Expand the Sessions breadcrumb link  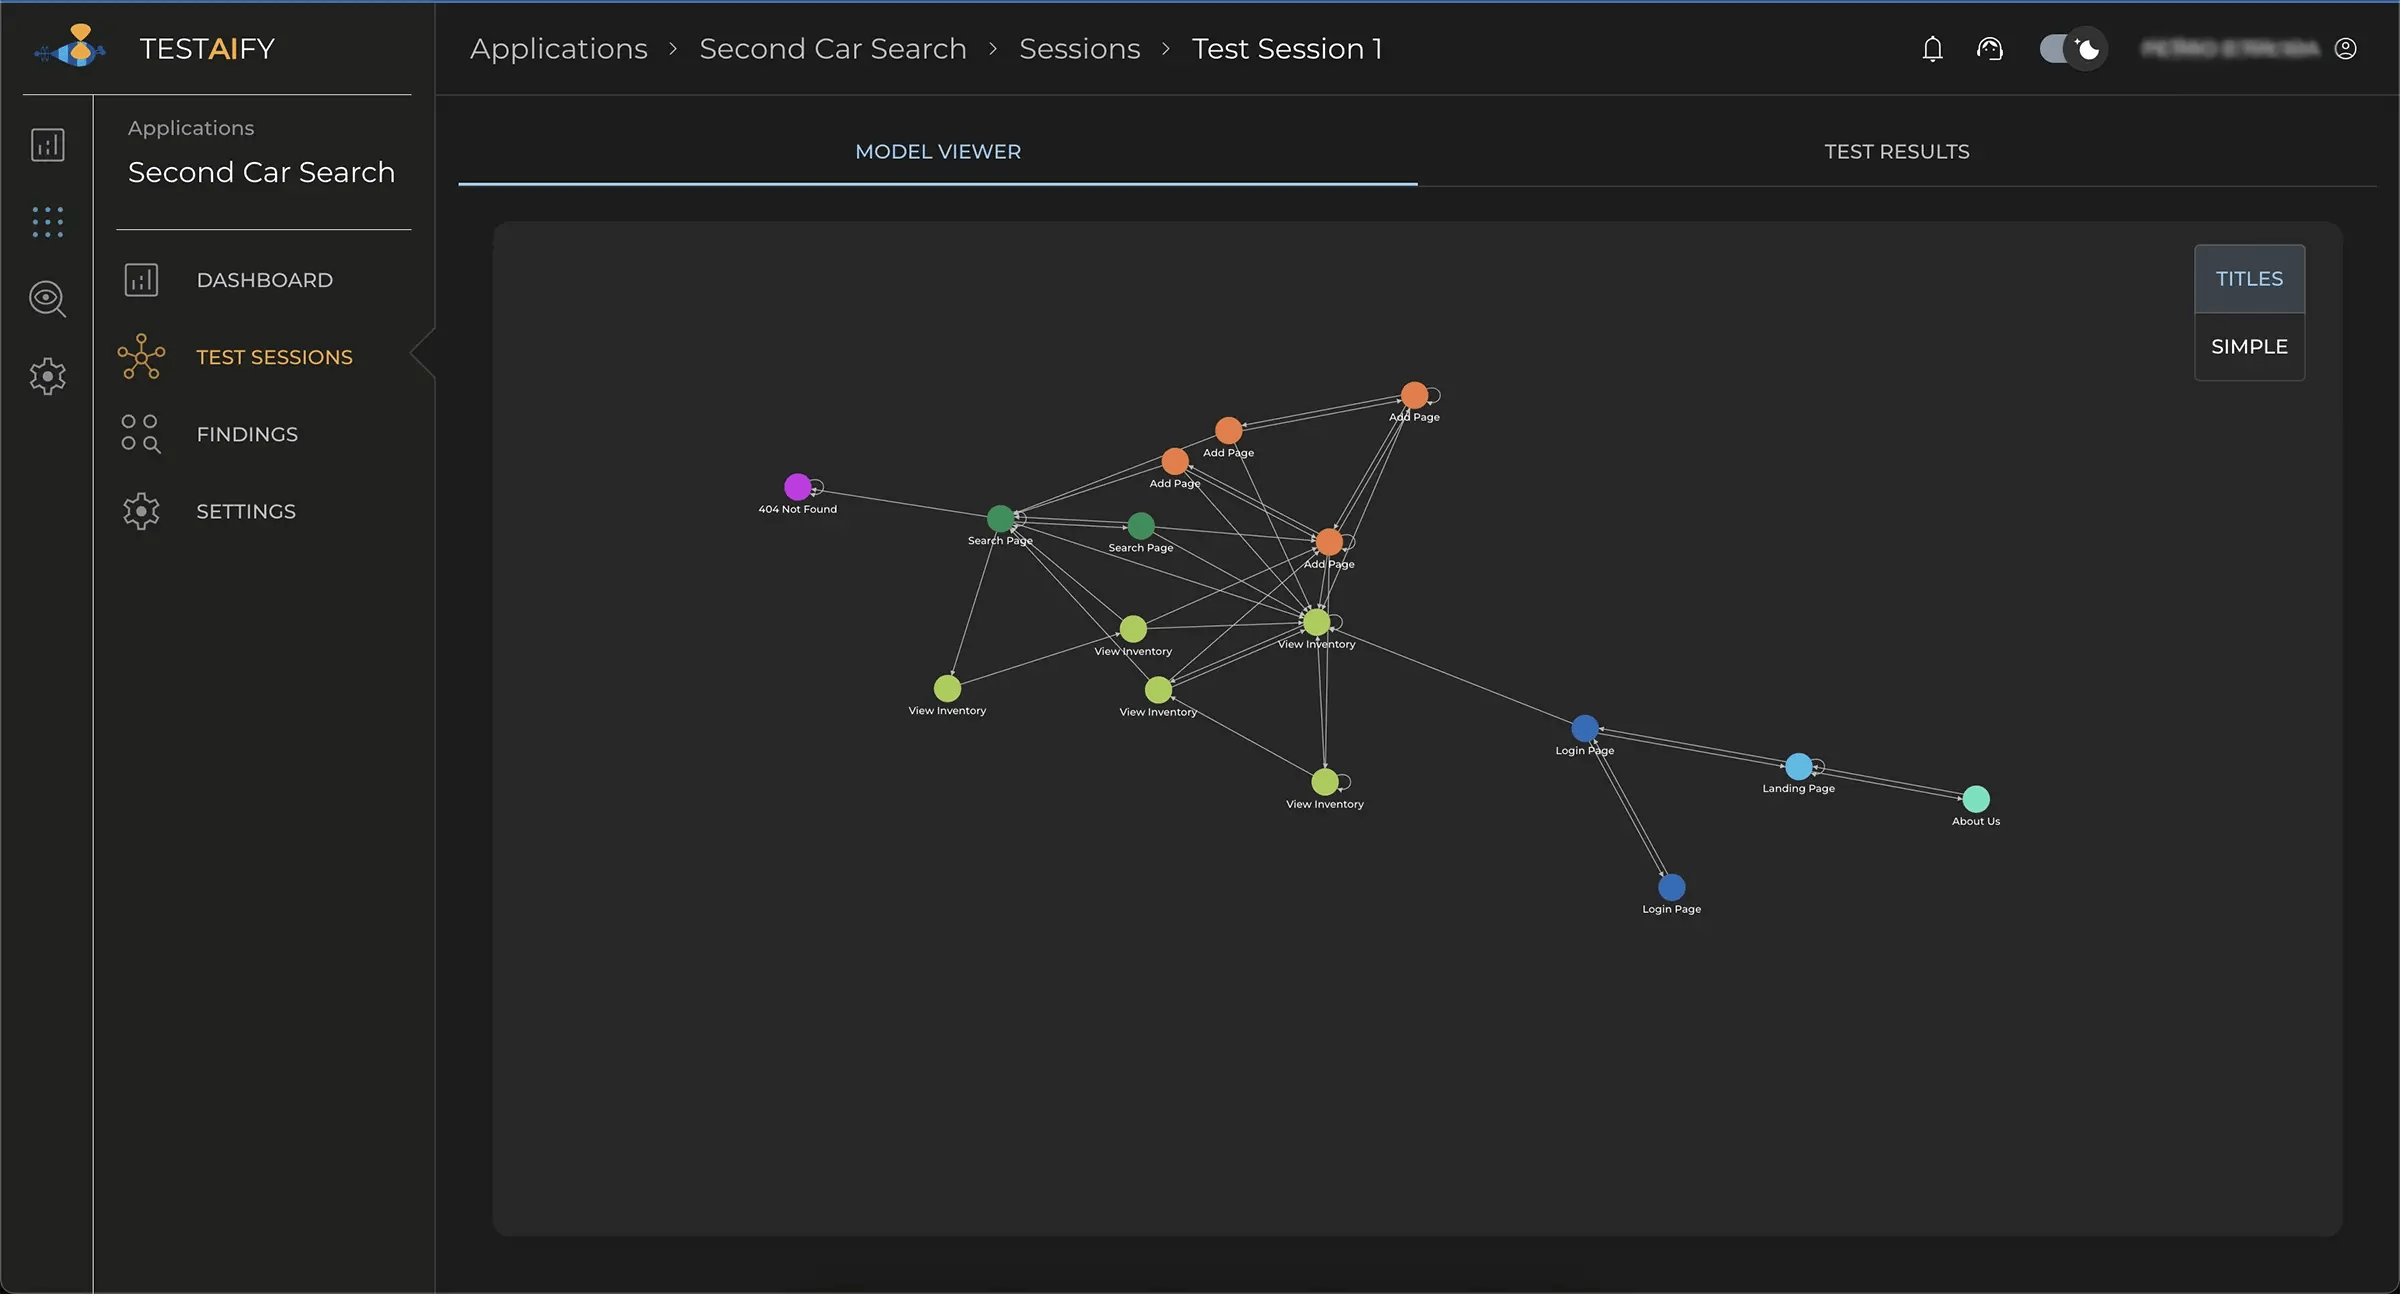[x=1079, y=46]
